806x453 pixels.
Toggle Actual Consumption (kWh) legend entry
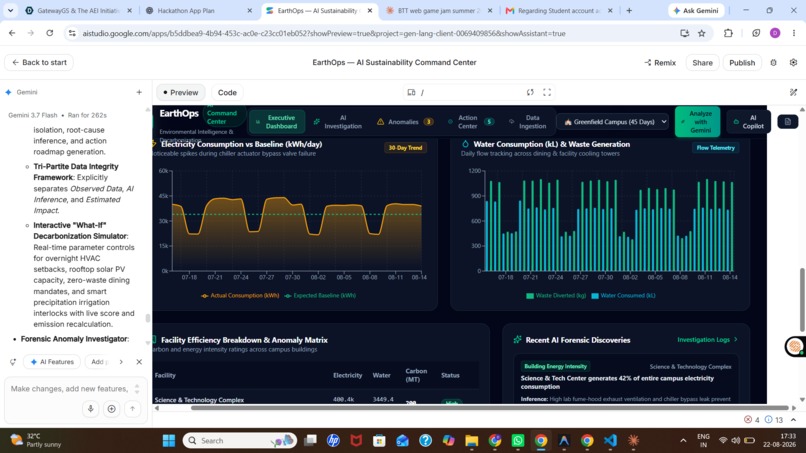pyautogui.click(x=240, y=296)
